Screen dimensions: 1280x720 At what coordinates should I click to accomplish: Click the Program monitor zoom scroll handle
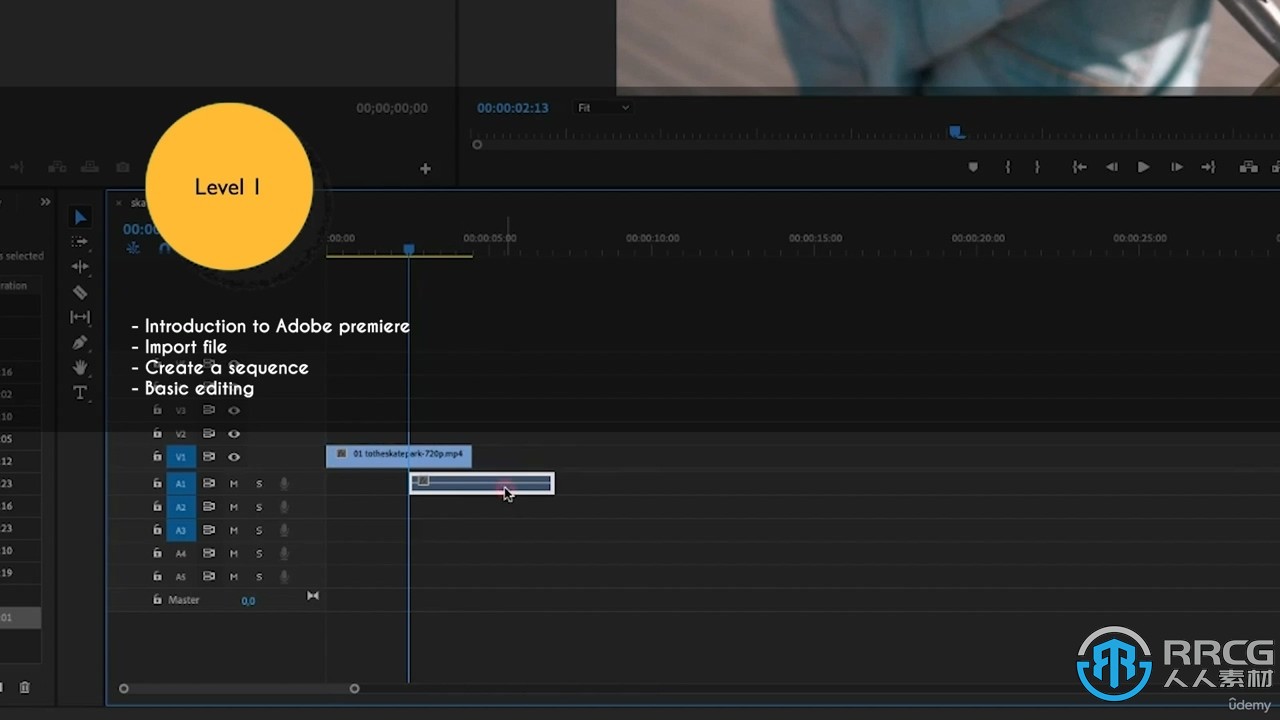[x=477, y=144]
